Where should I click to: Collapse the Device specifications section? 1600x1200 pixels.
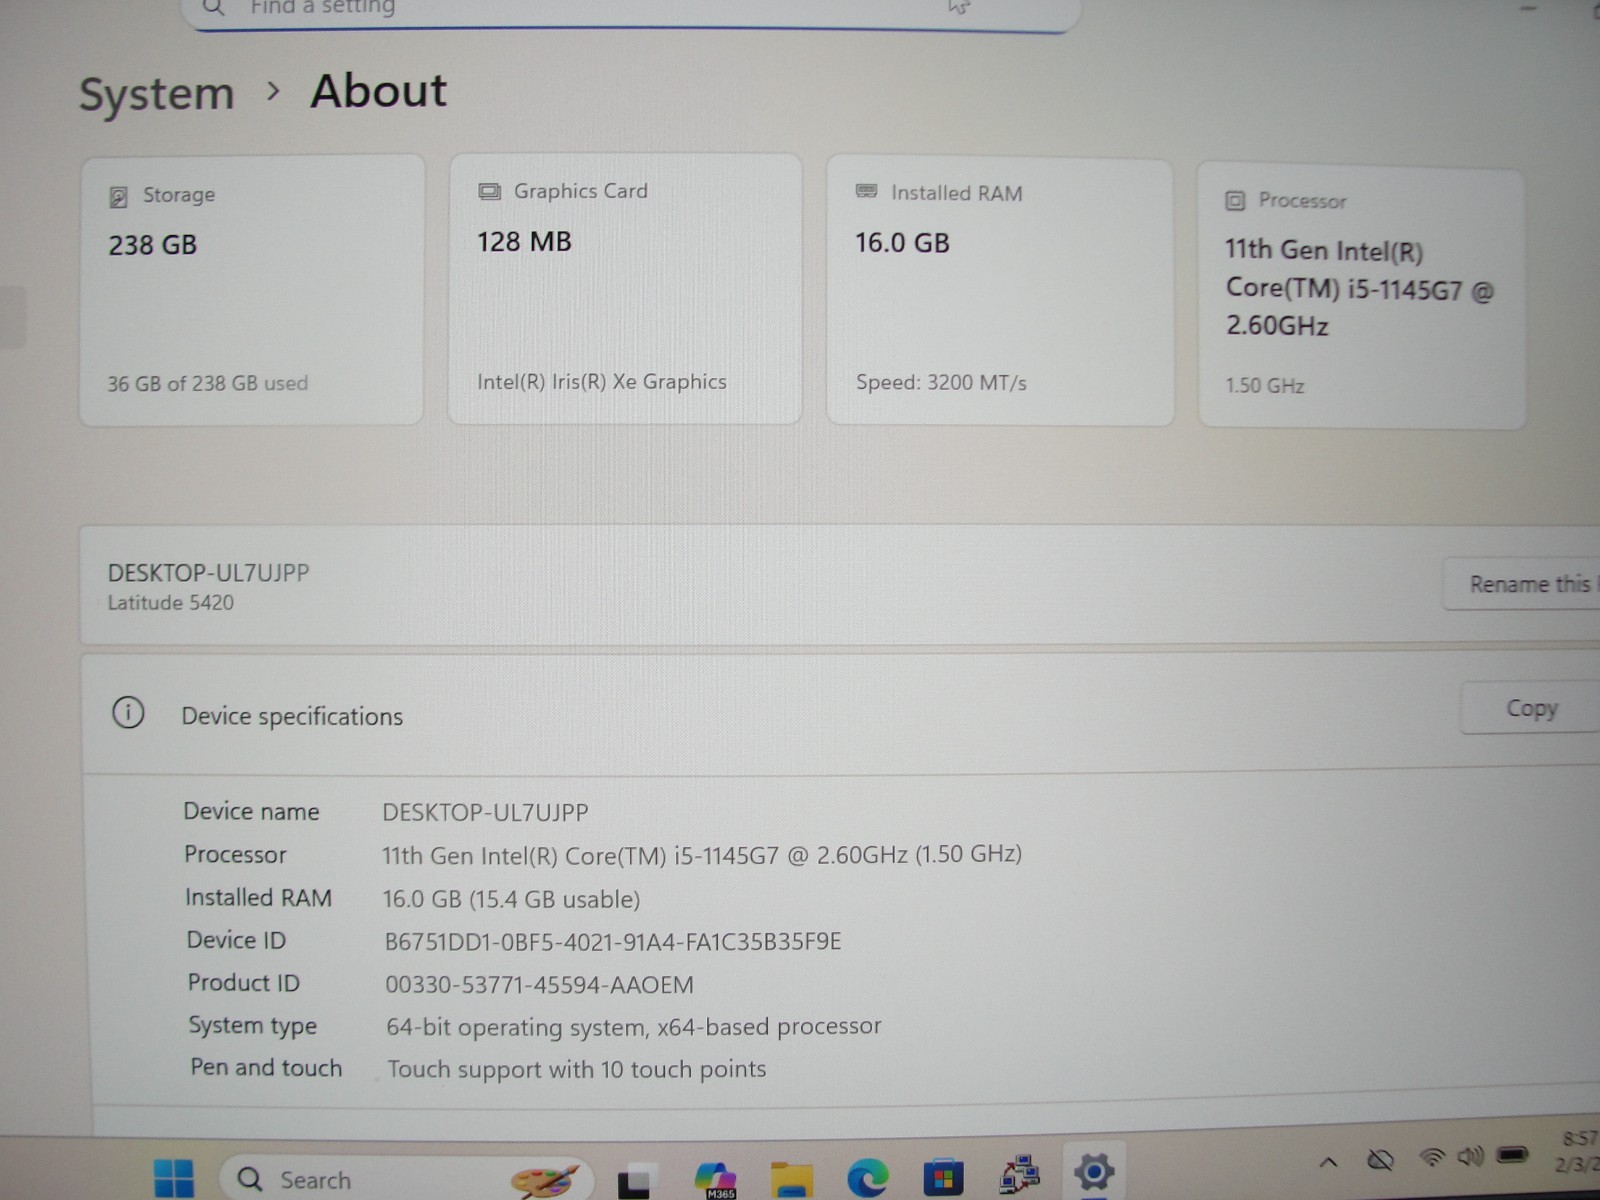(840, 714)
